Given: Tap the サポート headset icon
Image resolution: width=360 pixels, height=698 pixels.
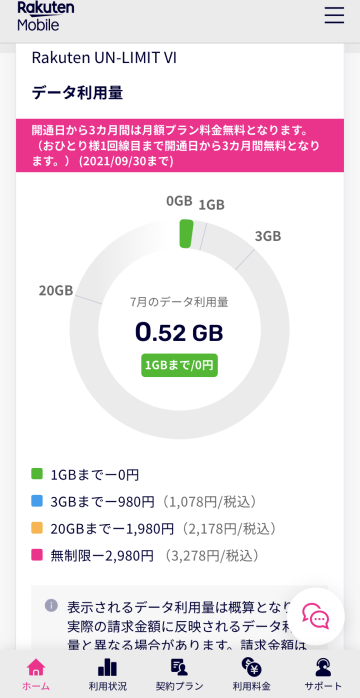Looking at the screenshot, I should (x=324, y=667).
